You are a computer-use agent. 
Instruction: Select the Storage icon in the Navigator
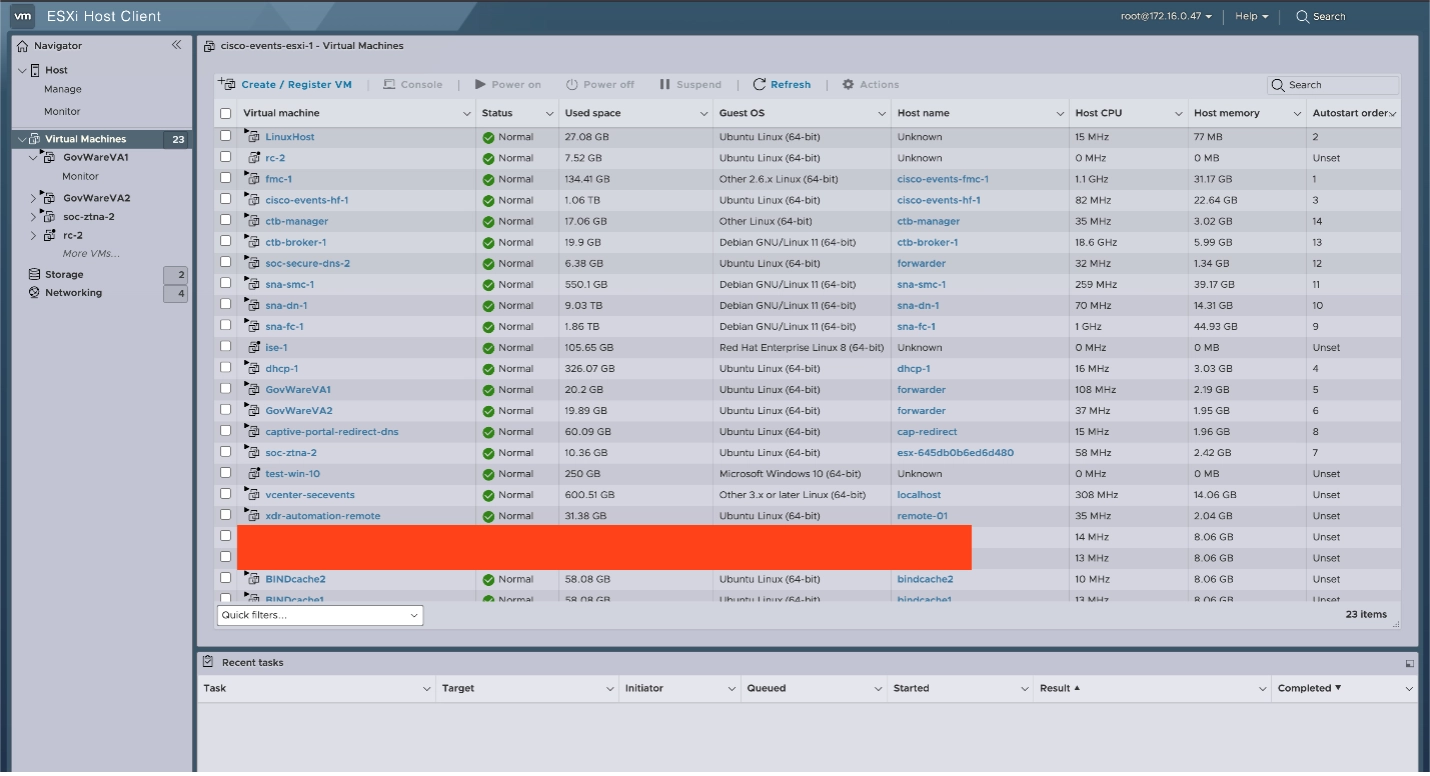(x=33, y=274)
